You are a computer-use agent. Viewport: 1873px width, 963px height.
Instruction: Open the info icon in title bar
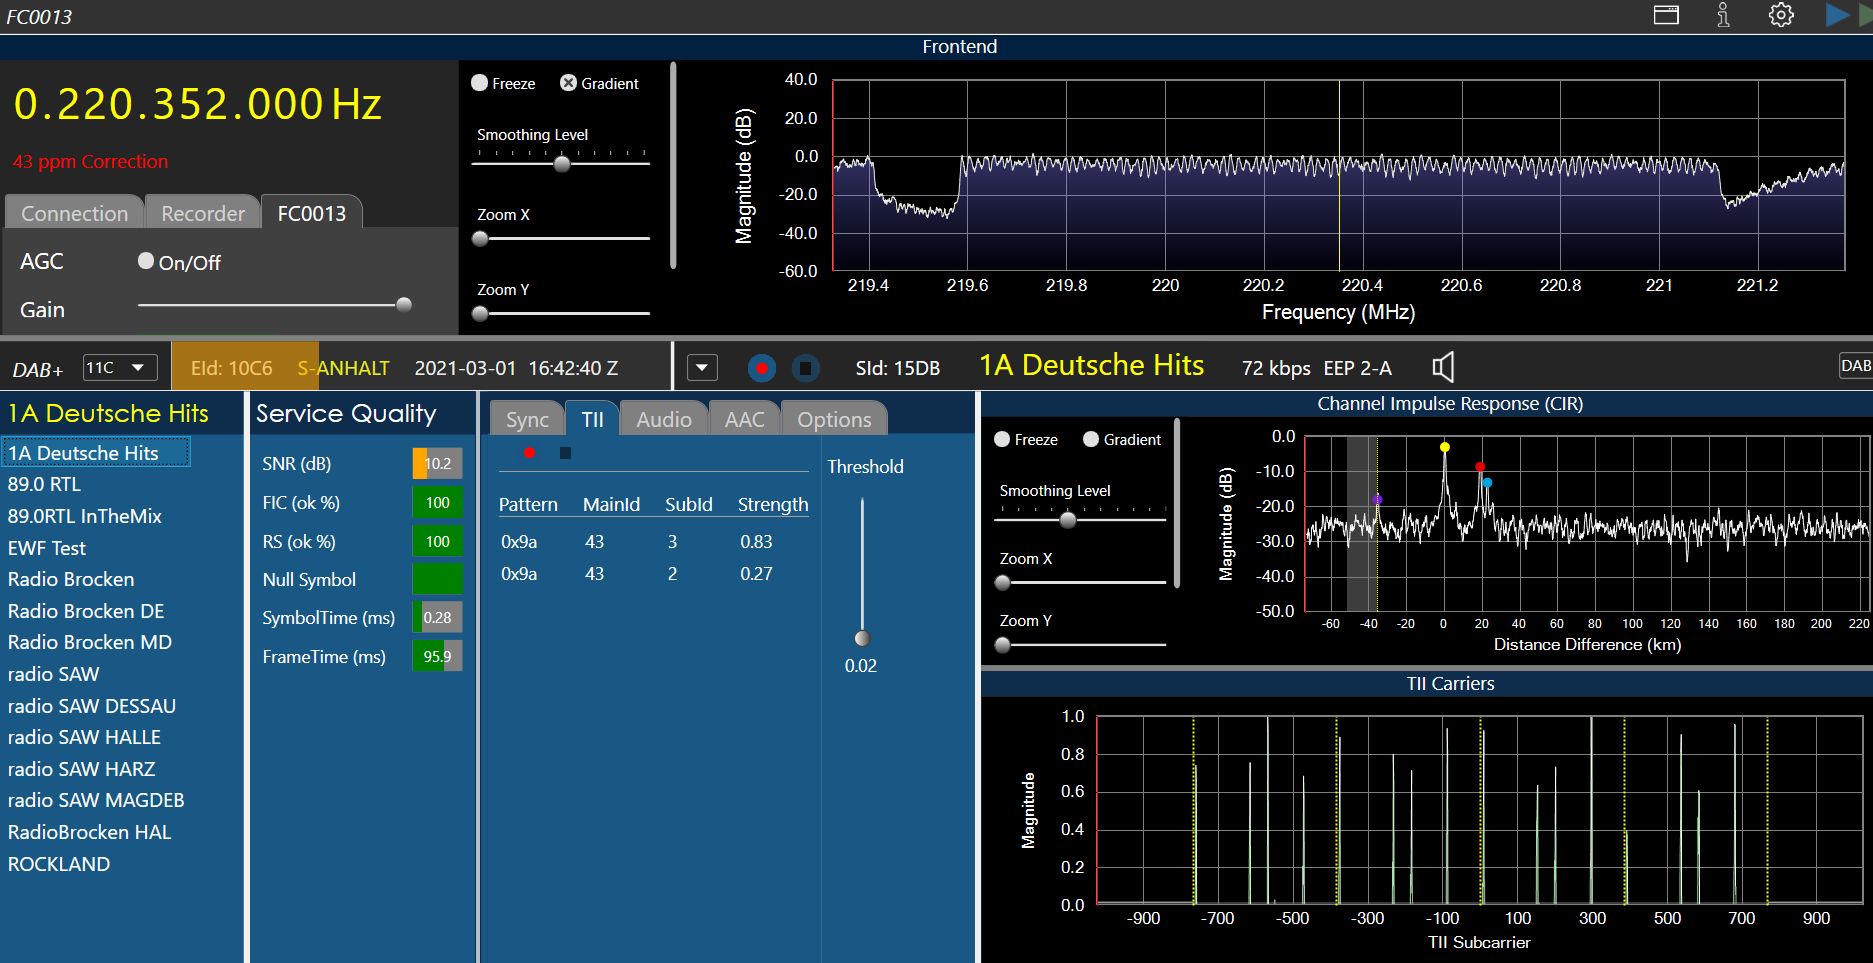point(1723,15)
